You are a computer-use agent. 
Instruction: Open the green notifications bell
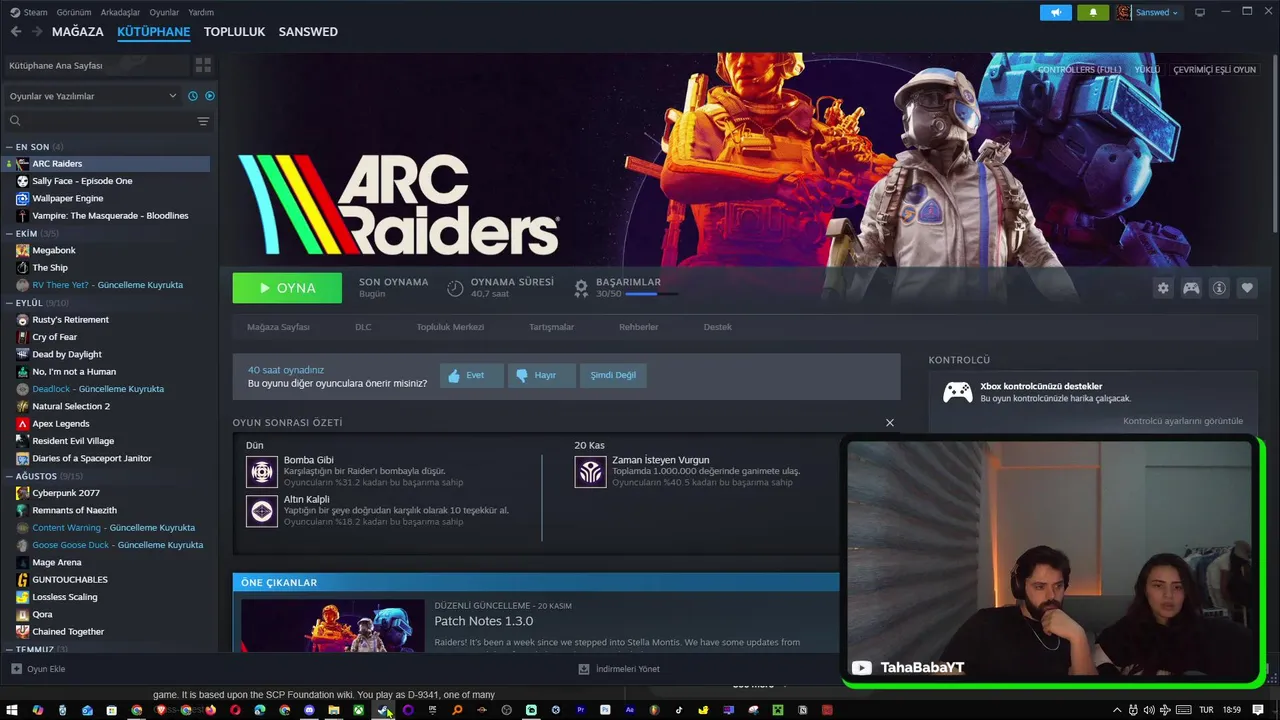[x=1093, y=12]
